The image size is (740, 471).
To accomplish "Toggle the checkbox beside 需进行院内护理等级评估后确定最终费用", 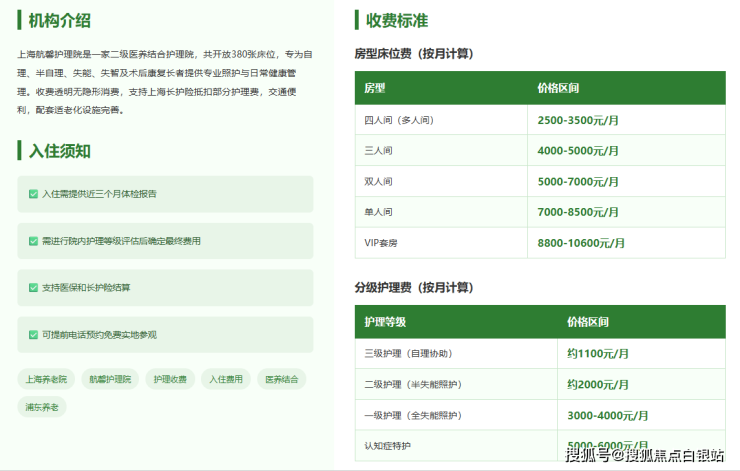I will [33, 241].
